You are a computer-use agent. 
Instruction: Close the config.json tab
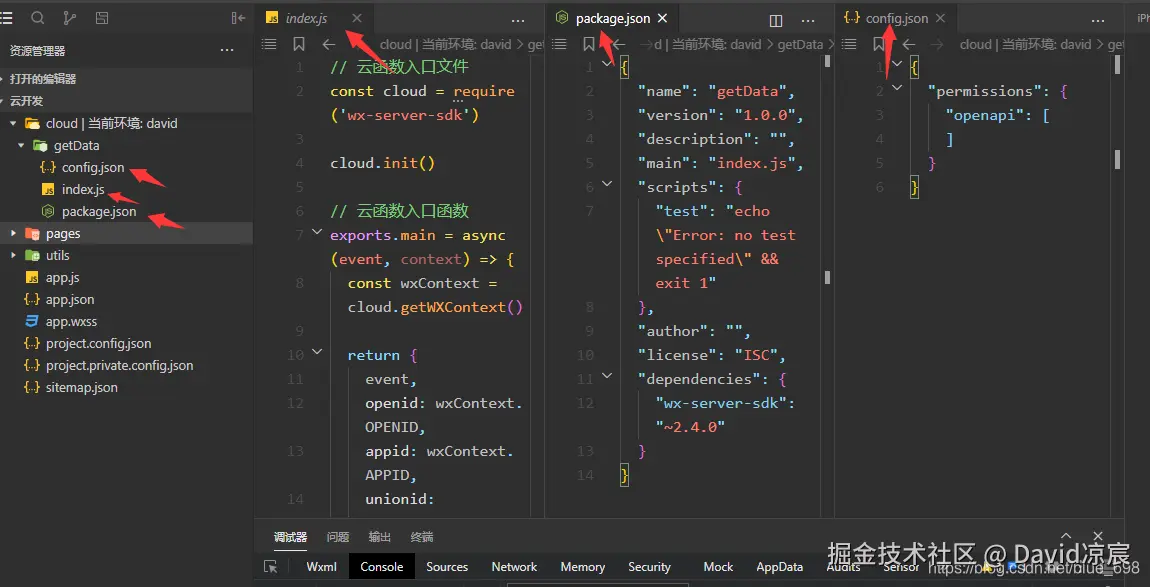click(x=941, y=18)
